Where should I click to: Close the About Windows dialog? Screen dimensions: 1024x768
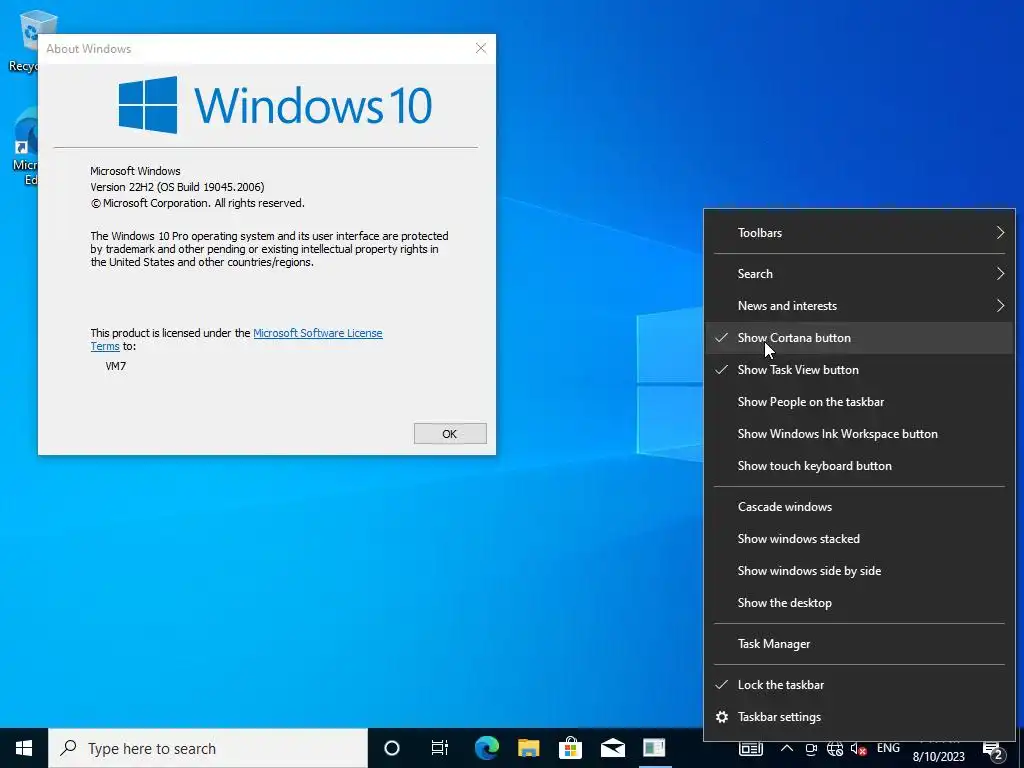481,48
